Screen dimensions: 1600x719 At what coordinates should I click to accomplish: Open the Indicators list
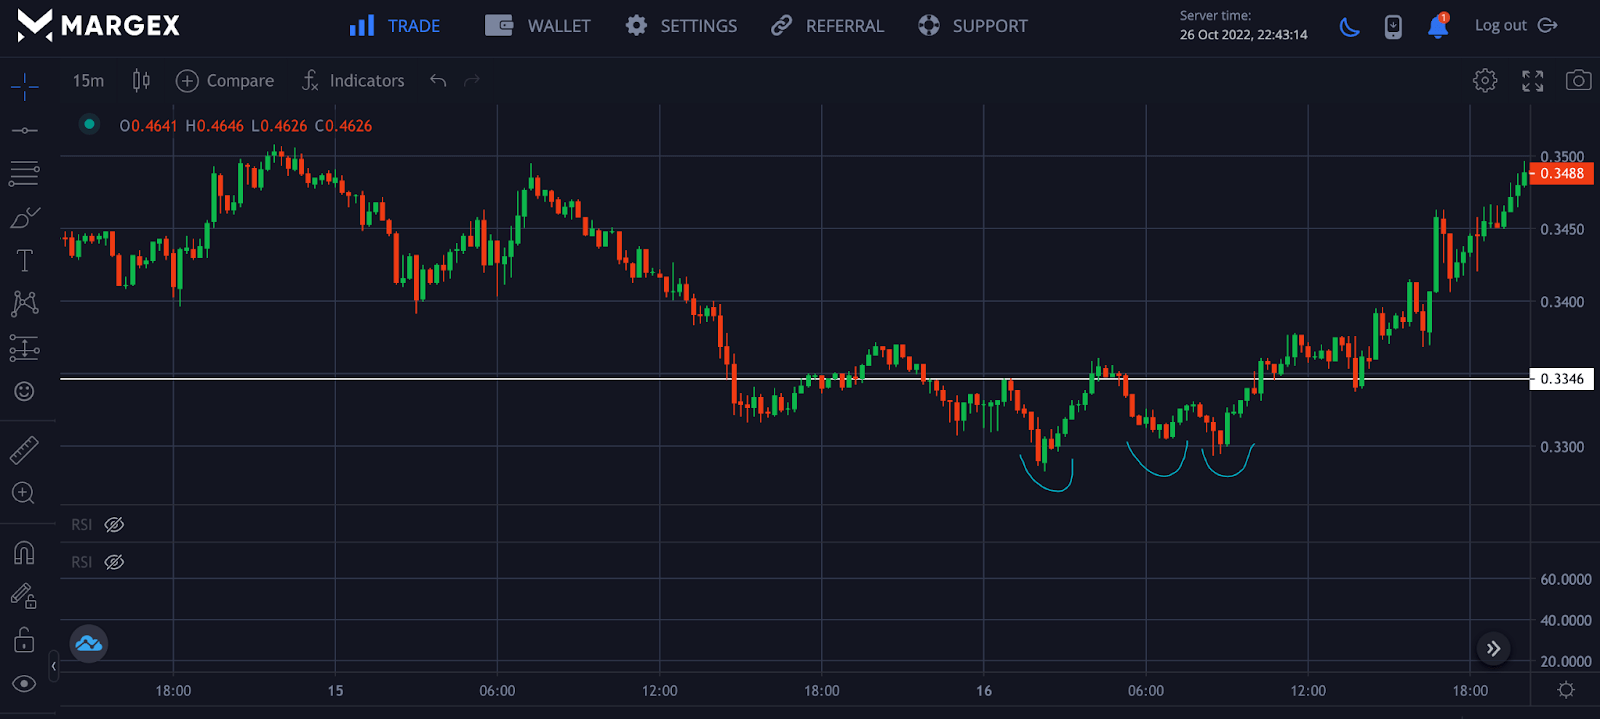point(354,81)
